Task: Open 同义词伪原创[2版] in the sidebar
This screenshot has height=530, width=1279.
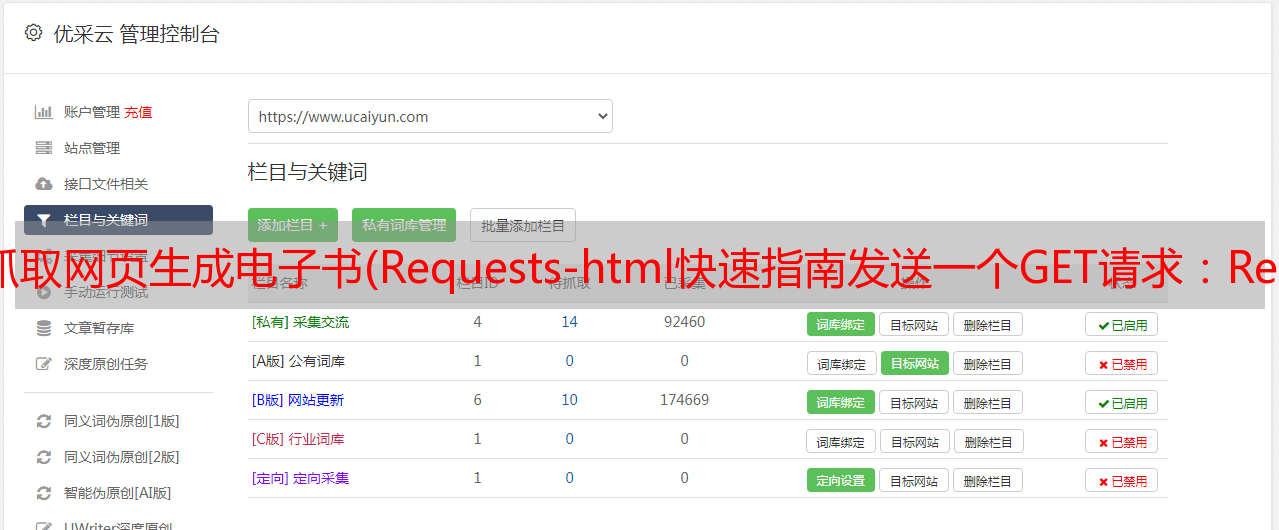Action: pyautogui.click(x=122, y=457)
